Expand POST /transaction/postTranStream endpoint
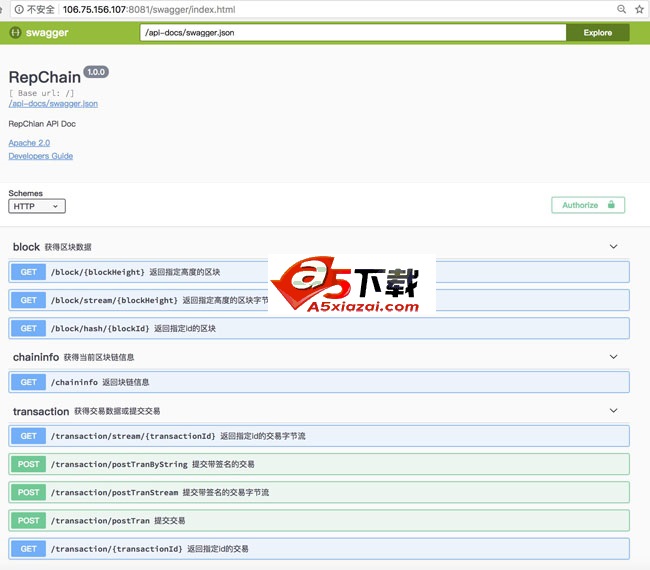This screenshot has width=650, height=570. point(319,492)
